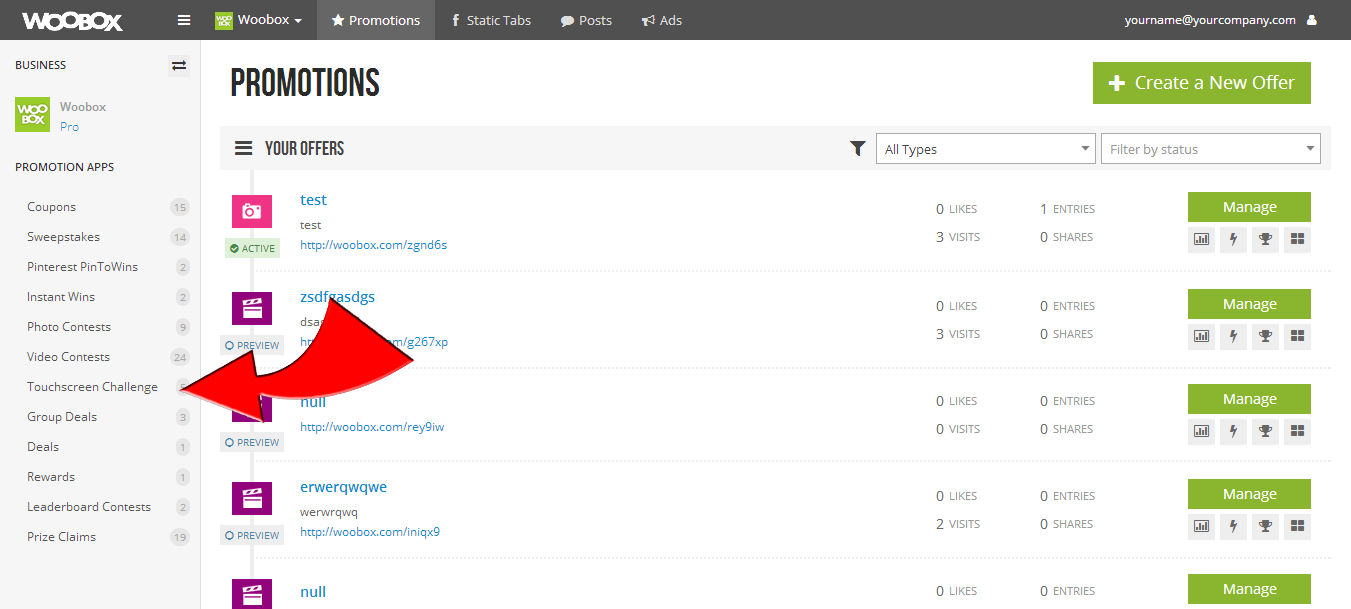Click the trophy icon for rey9iw offer
Screen dimensions: 1351x609
pos(1265,432)
